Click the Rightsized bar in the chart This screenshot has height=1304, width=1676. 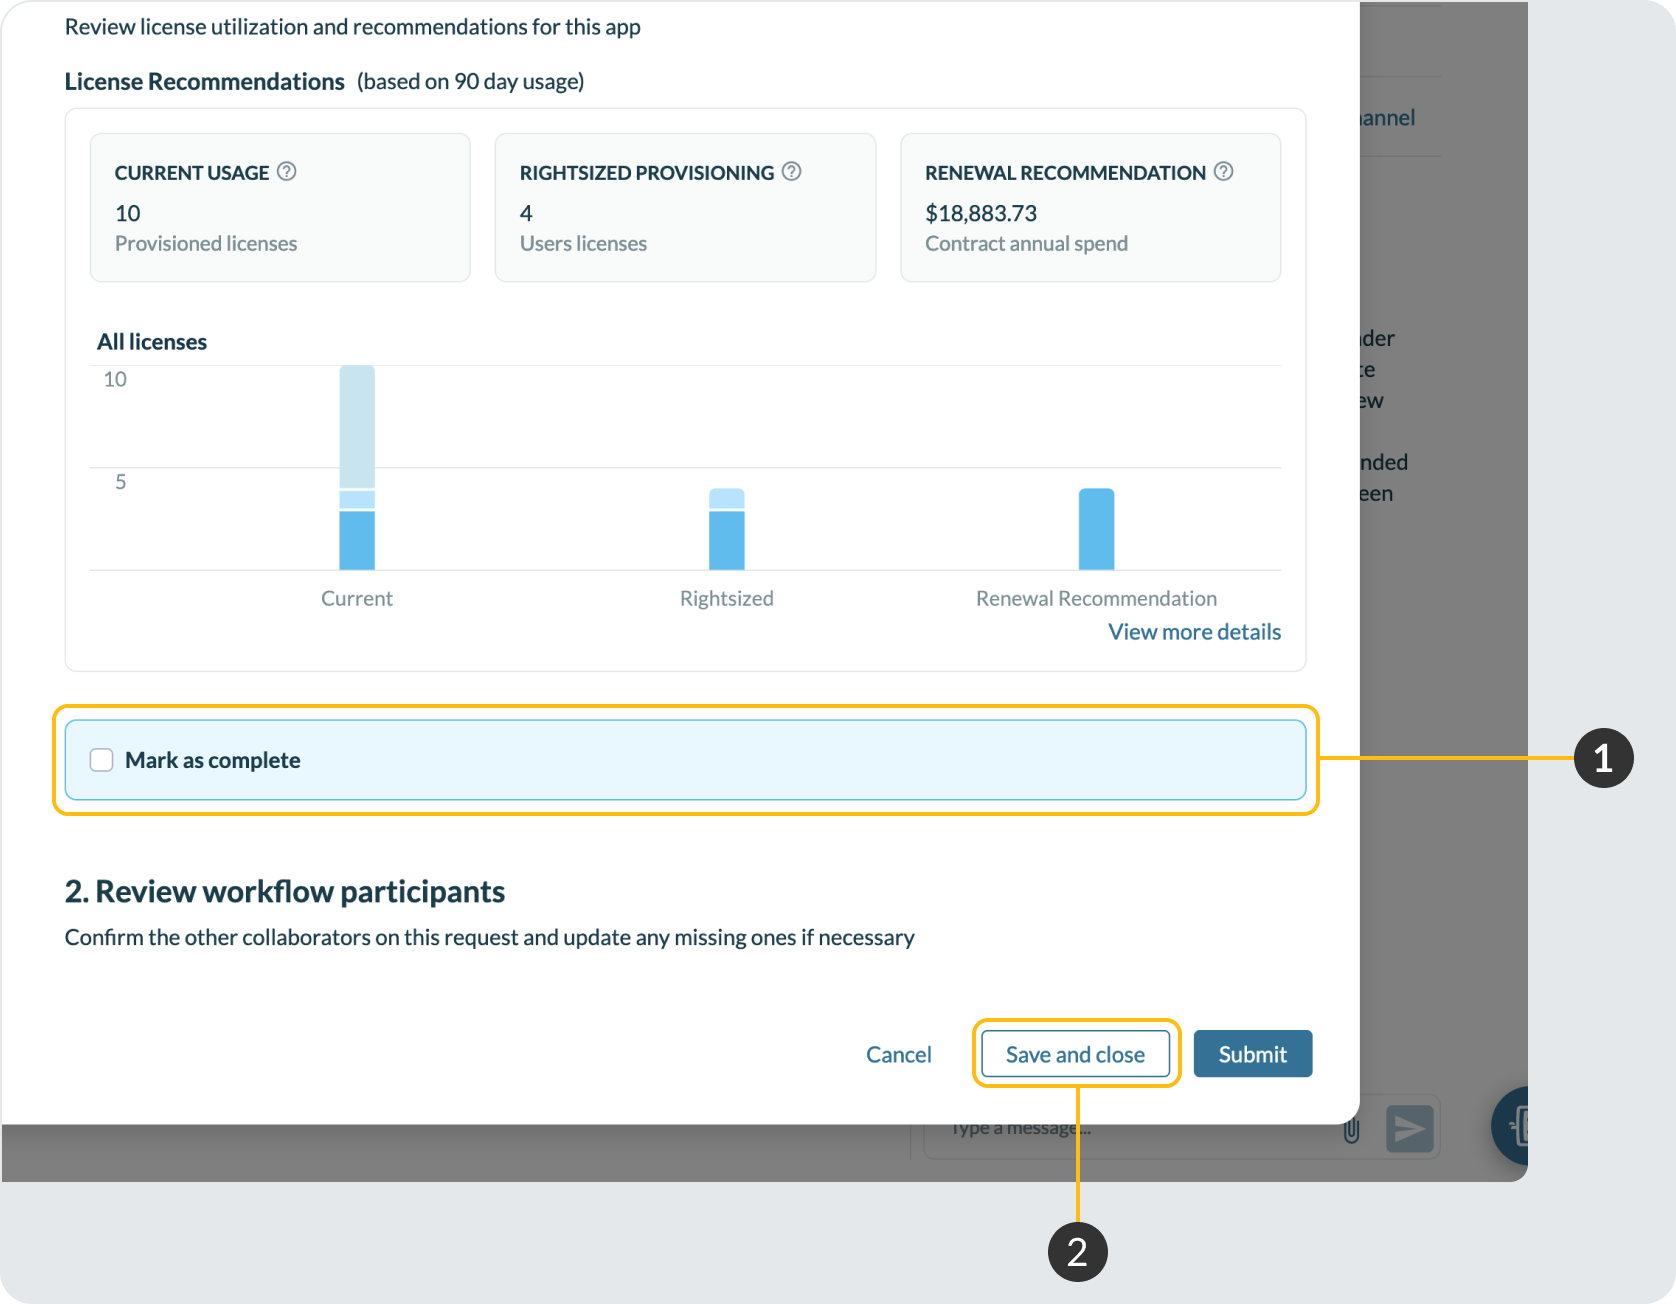(x=727, y=530)
